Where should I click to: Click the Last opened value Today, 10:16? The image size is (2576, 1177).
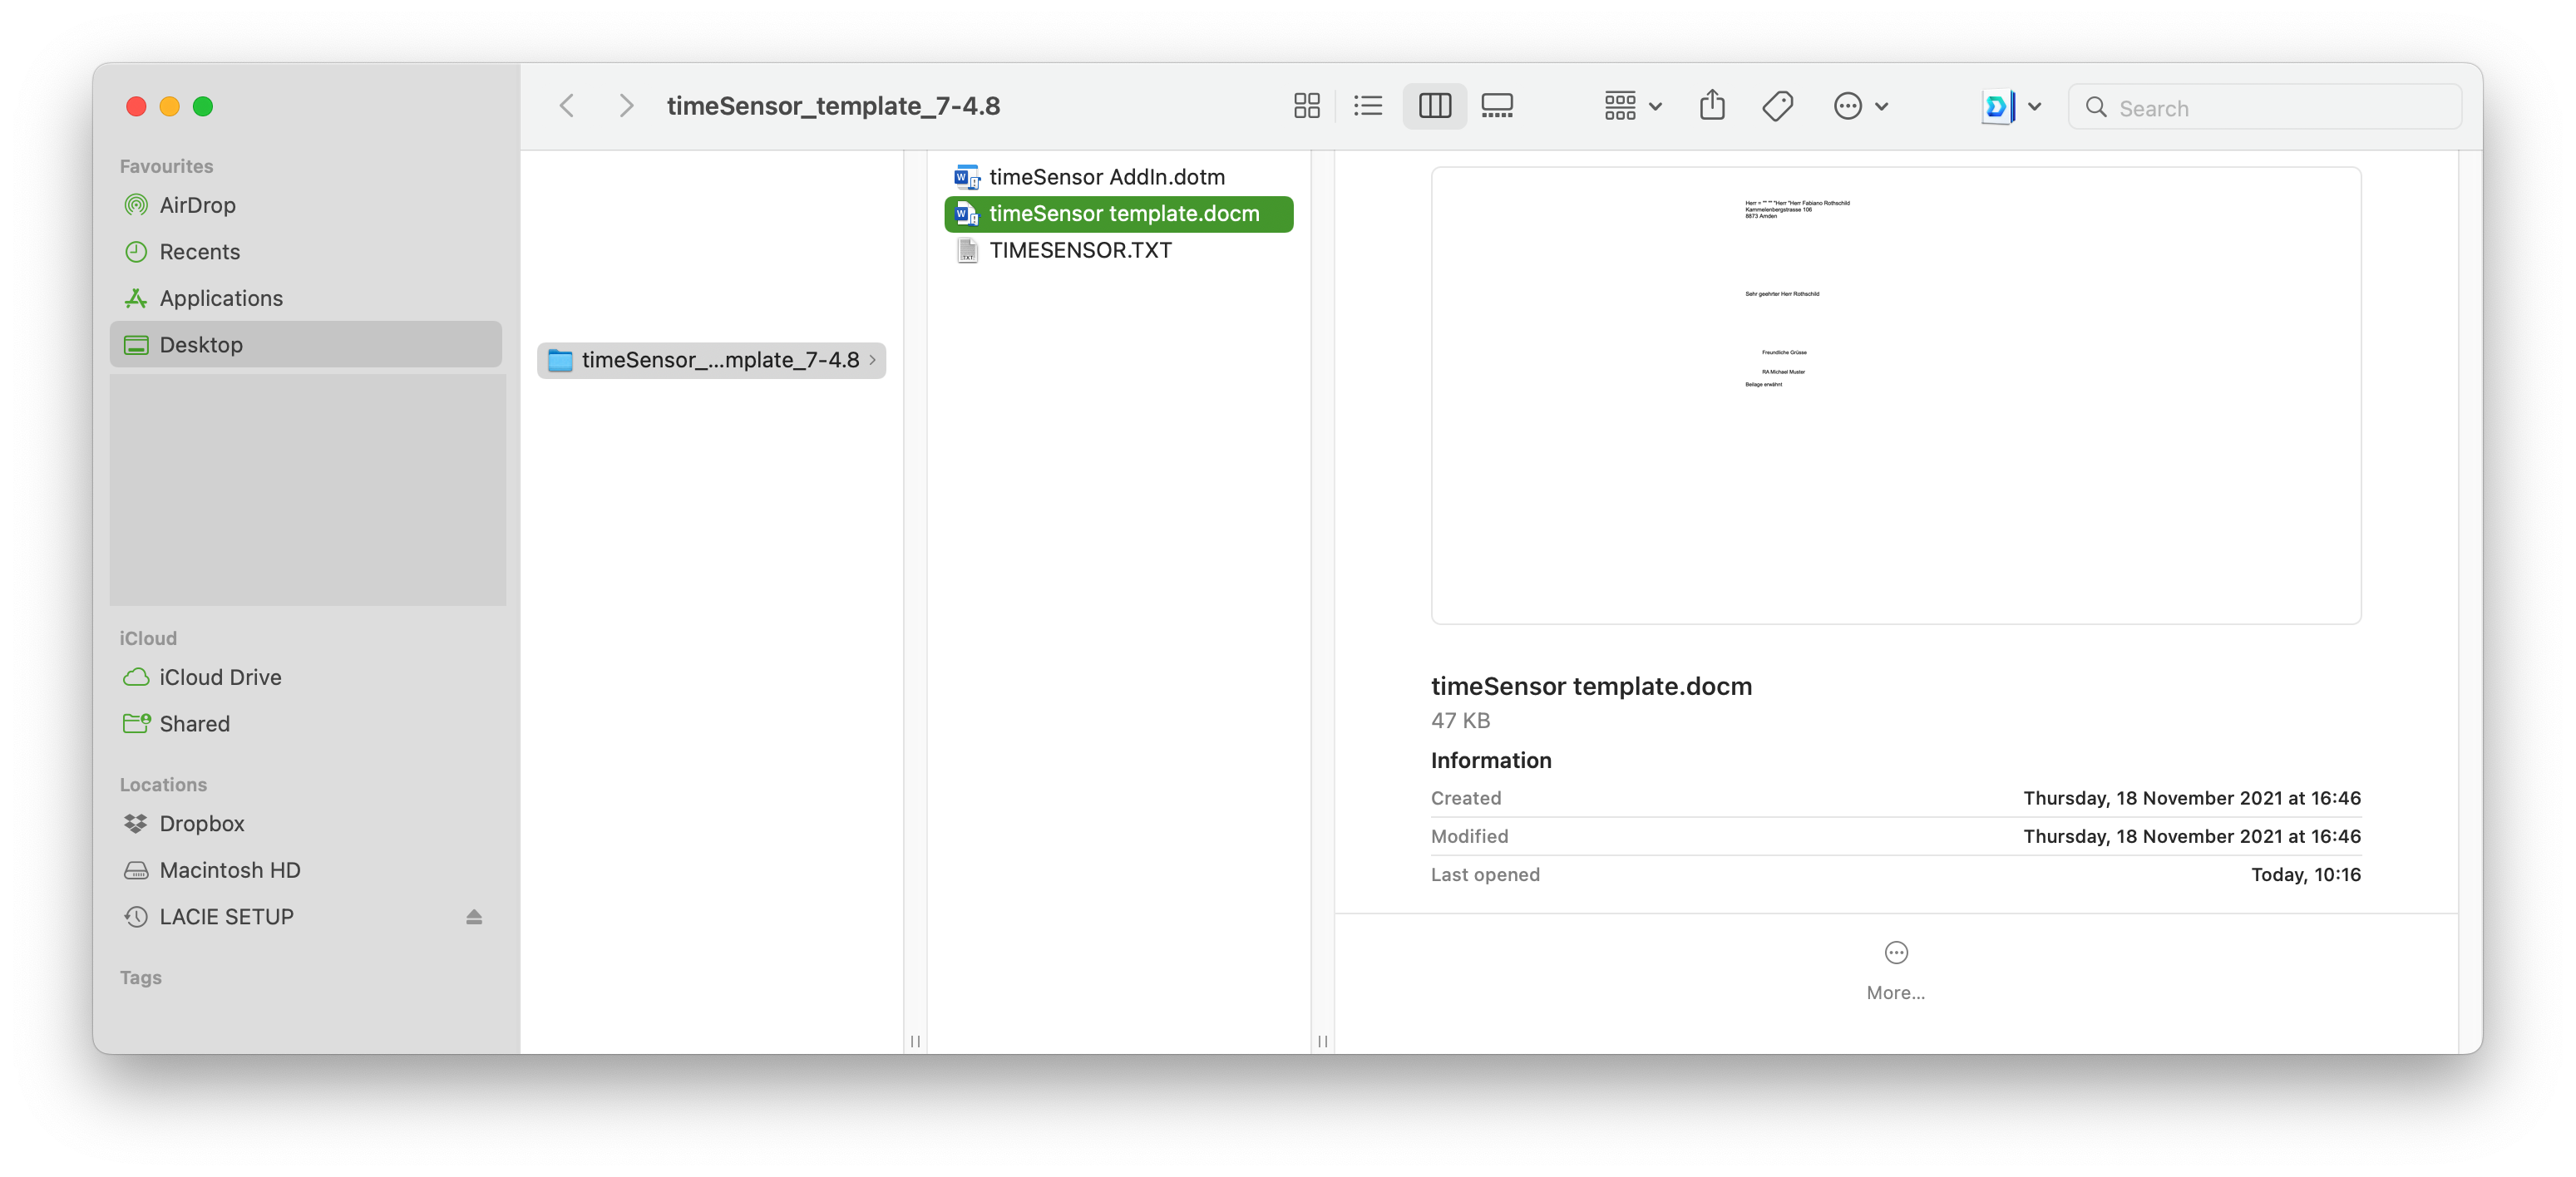coord(2305,874)
